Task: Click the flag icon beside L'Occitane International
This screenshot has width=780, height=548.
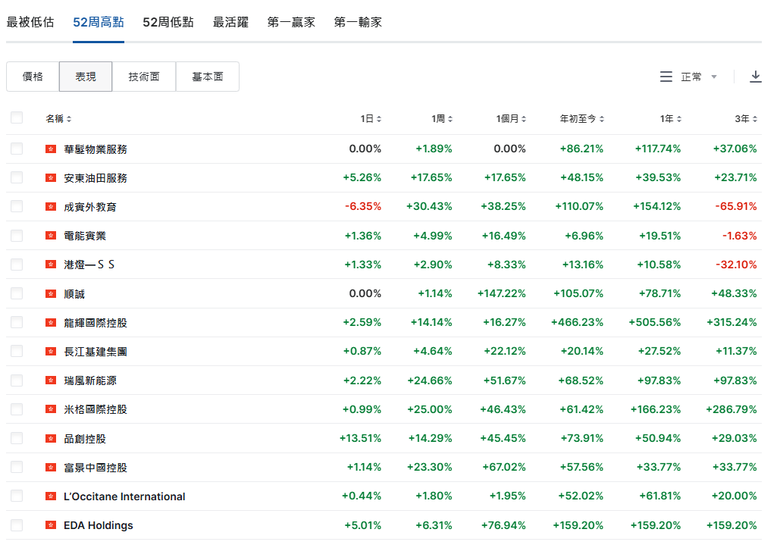Action: point(51,496)
